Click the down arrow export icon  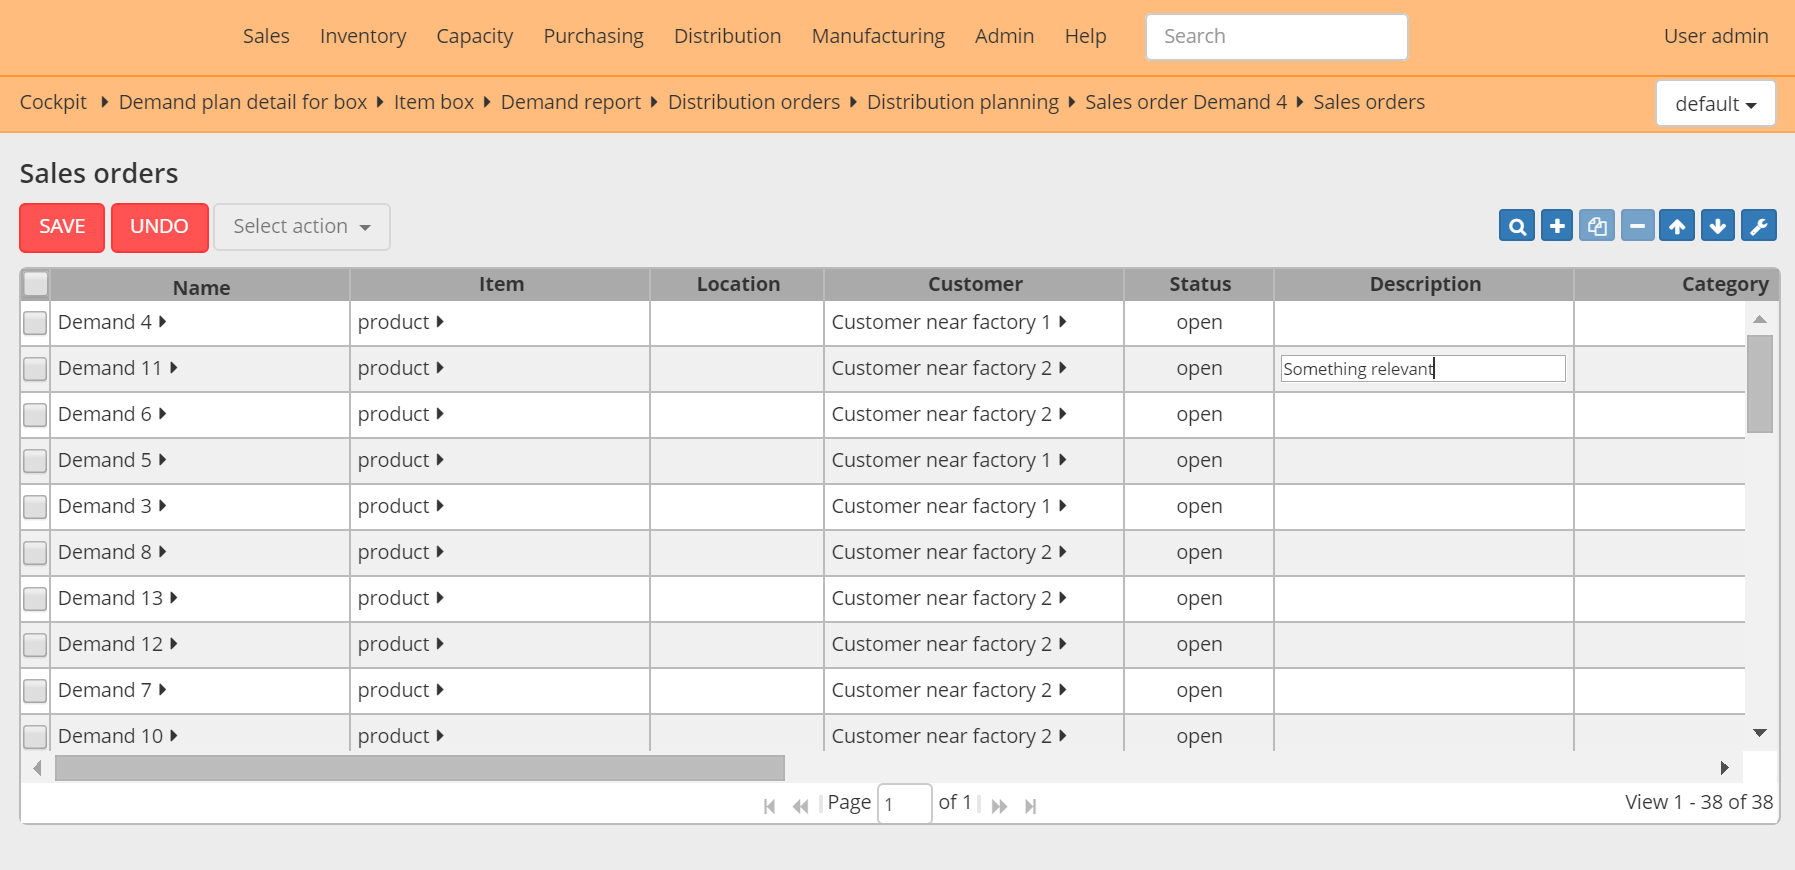pos(1717,226)
